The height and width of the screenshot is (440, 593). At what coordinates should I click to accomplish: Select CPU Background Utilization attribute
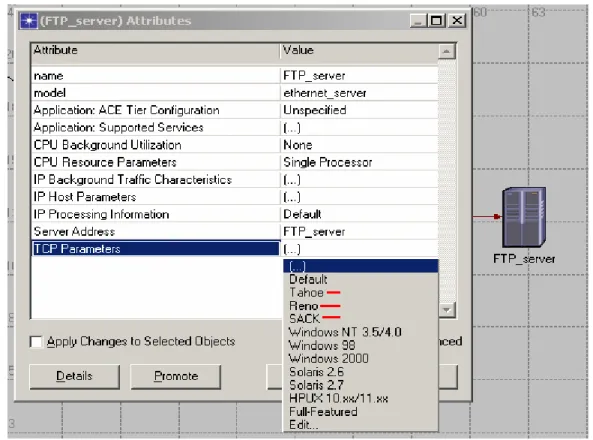click(x=156, y=145)
